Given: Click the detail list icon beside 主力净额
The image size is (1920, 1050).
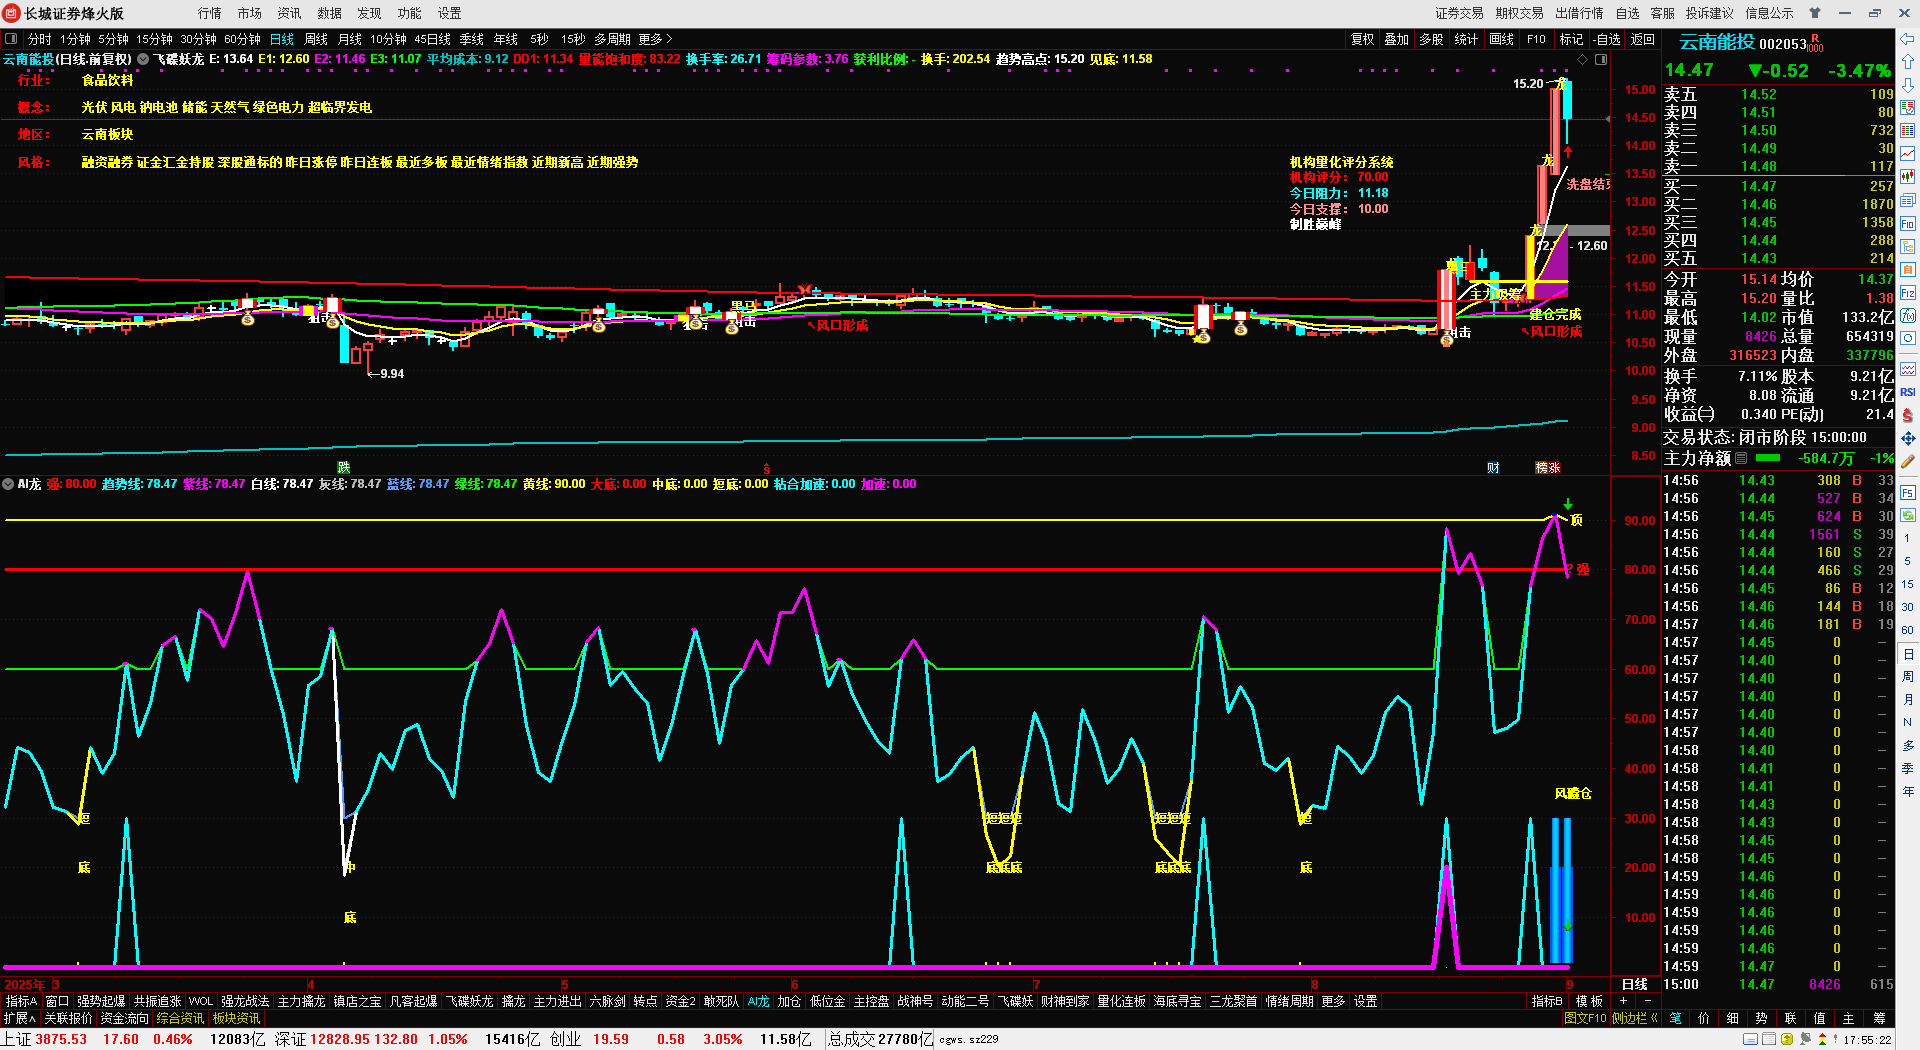Looking at the screenshot, I should [x=1741, y=458].
